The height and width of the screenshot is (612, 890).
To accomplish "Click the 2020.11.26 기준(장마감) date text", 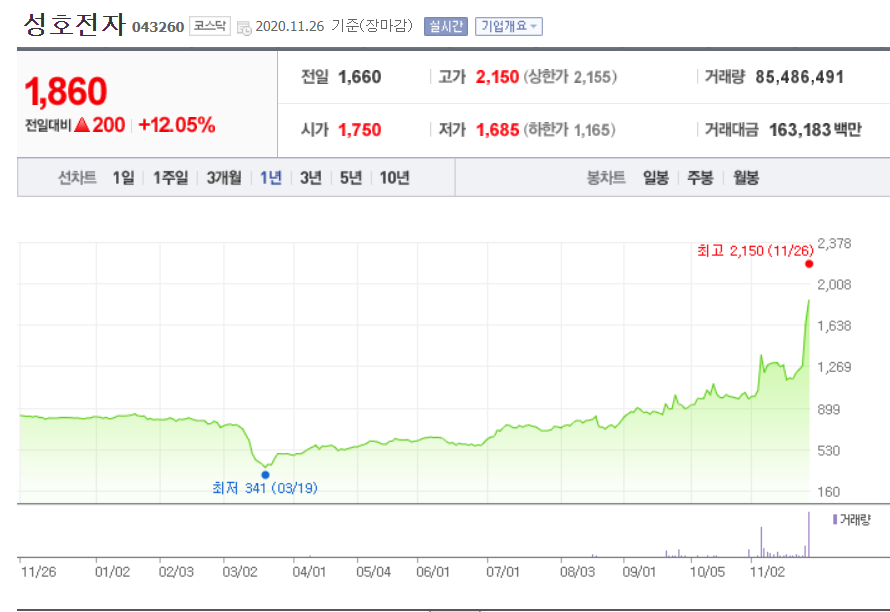I will pos(334,26).
